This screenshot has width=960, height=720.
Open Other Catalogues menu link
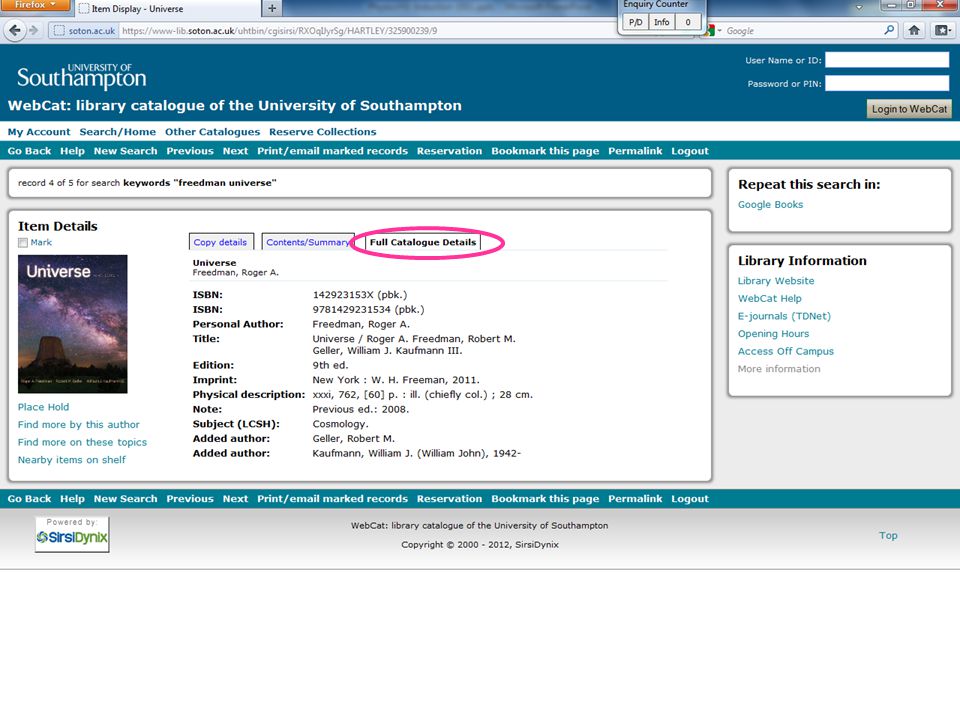point(212,132)
